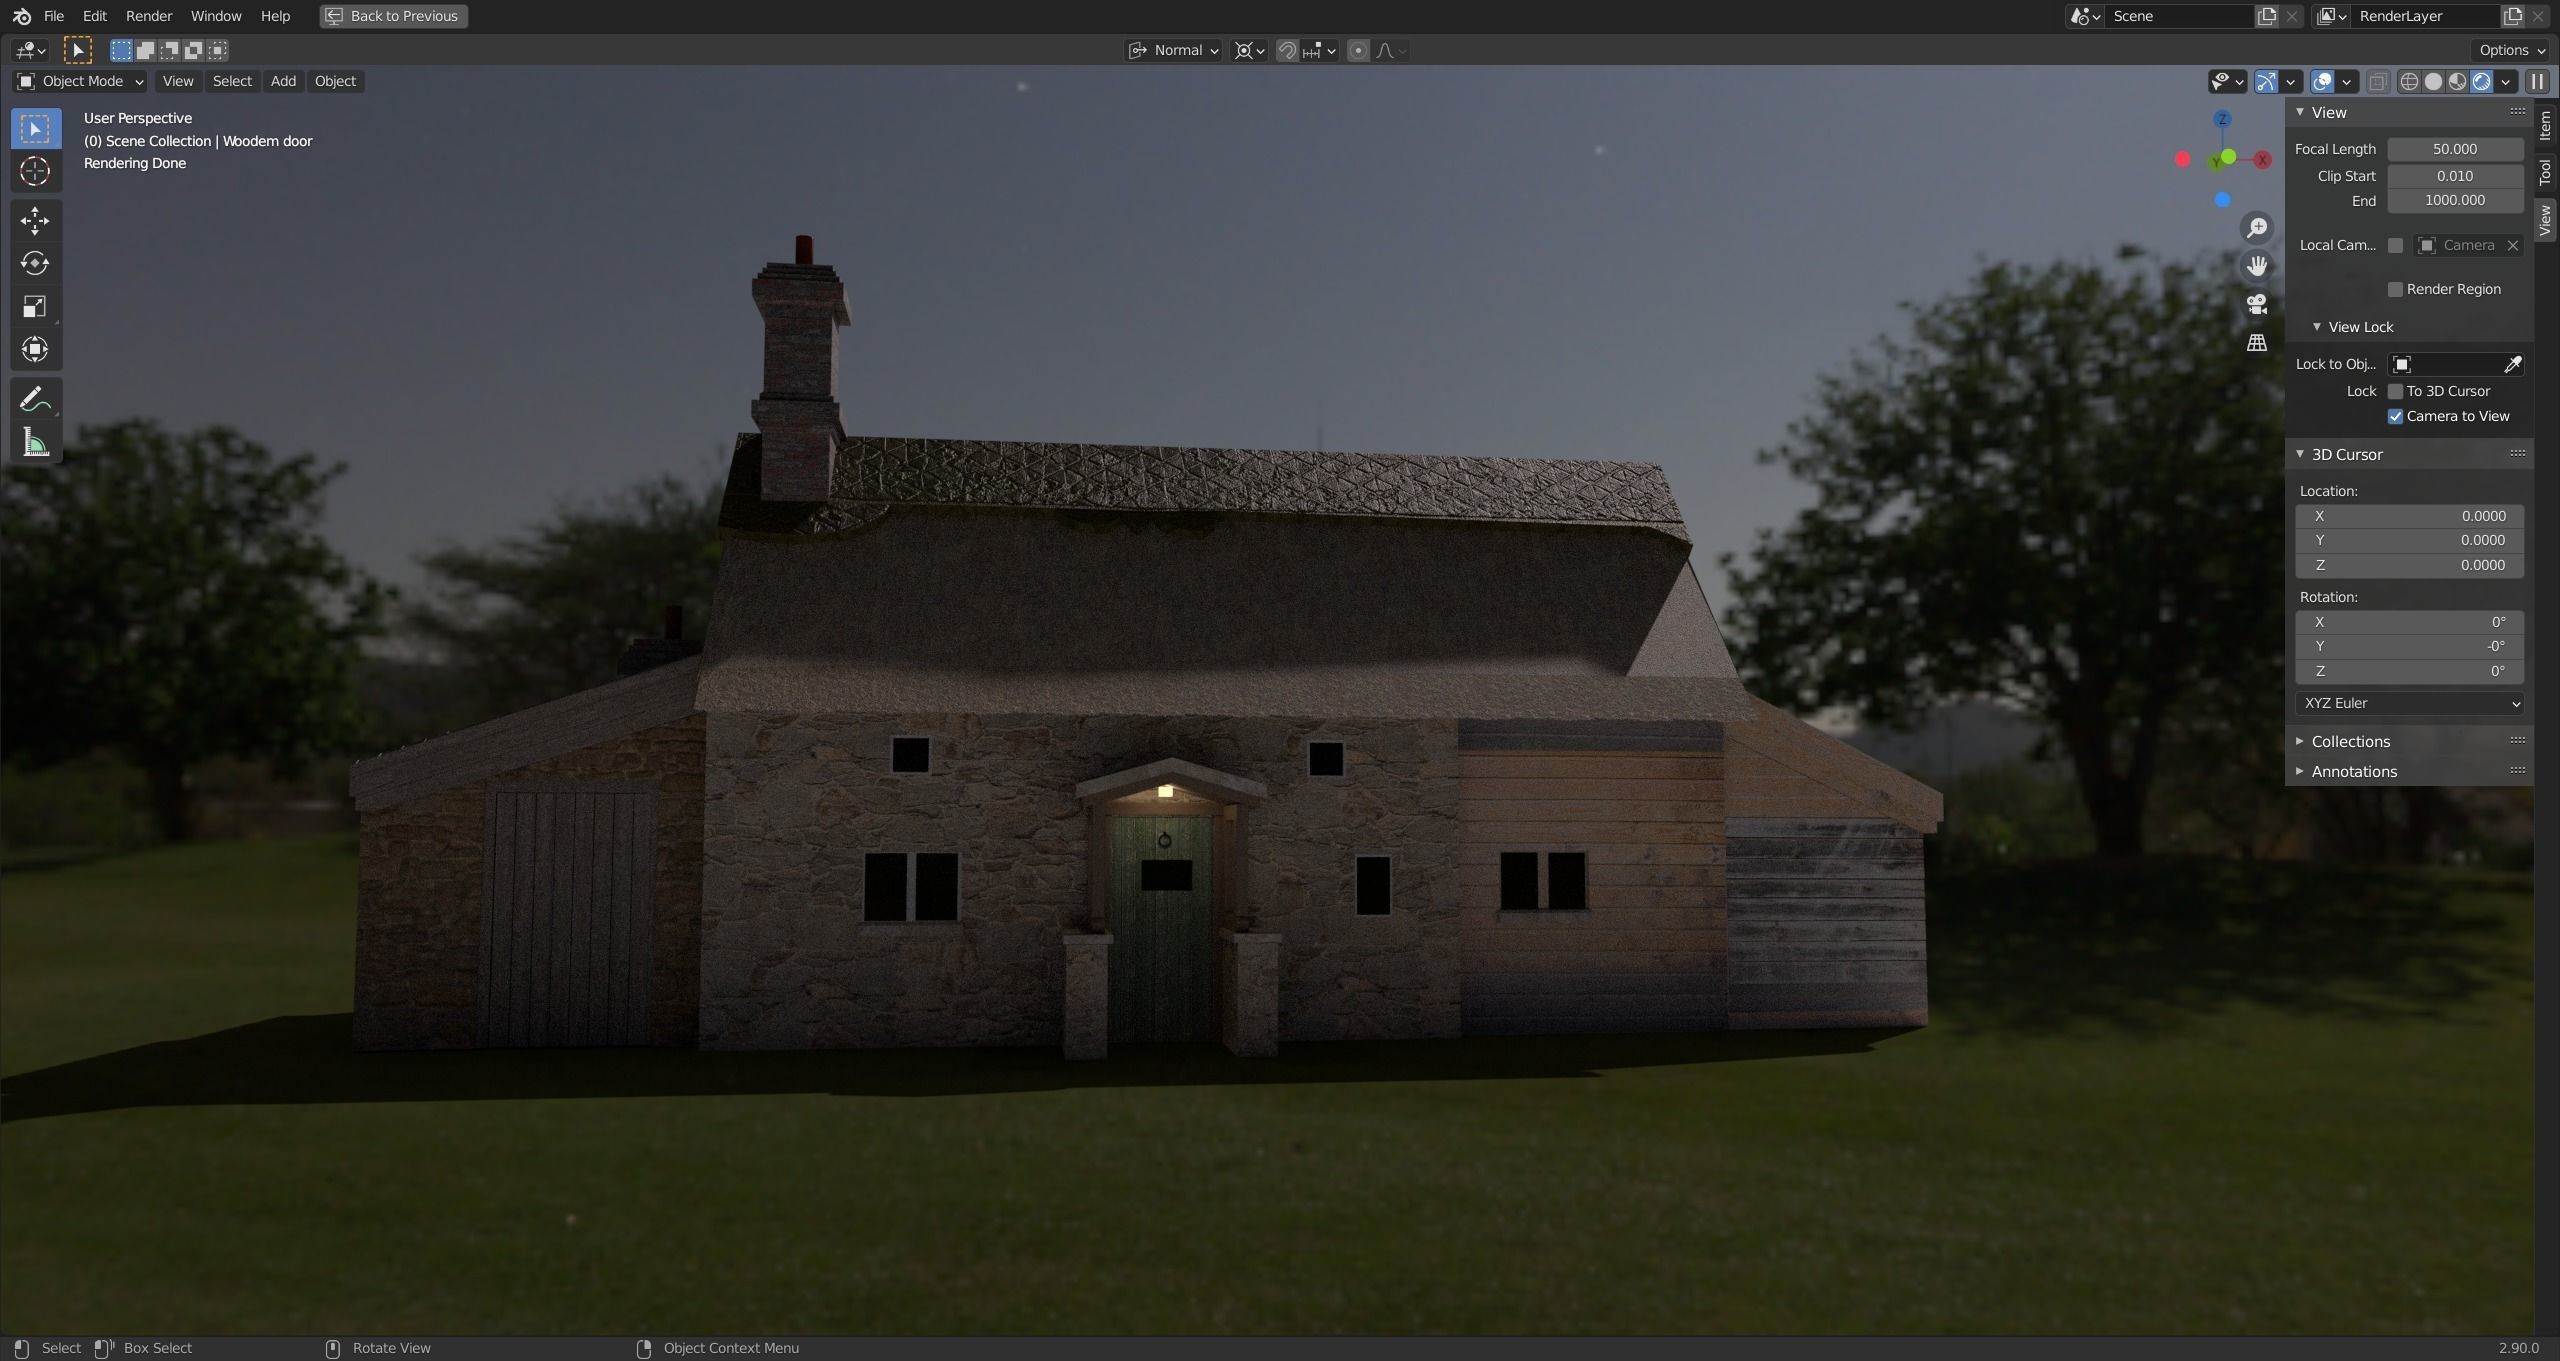Enable the Local Camera checkbox
The height and width of the screenshot is (1361, 2560).
[2395, 245]
